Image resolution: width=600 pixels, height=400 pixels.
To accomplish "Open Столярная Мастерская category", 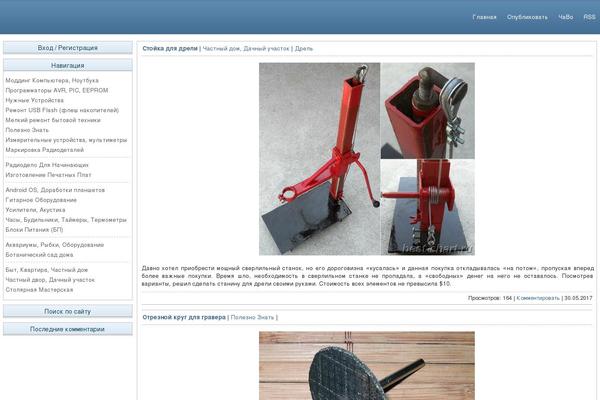I will click(39, 290).
